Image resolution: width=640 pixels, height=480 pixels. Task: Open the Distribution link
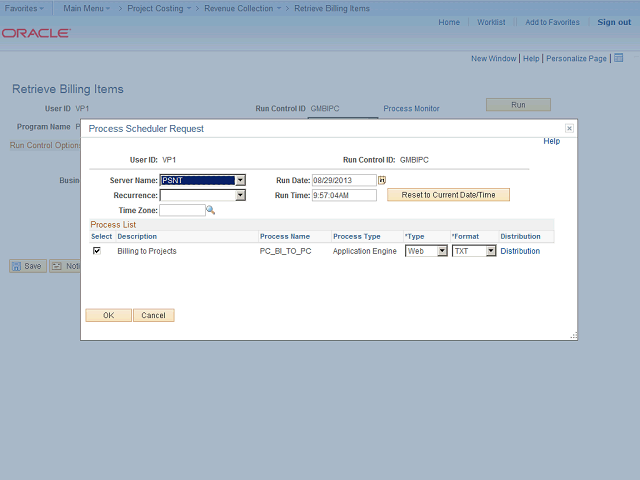click(x=520, y=251)
